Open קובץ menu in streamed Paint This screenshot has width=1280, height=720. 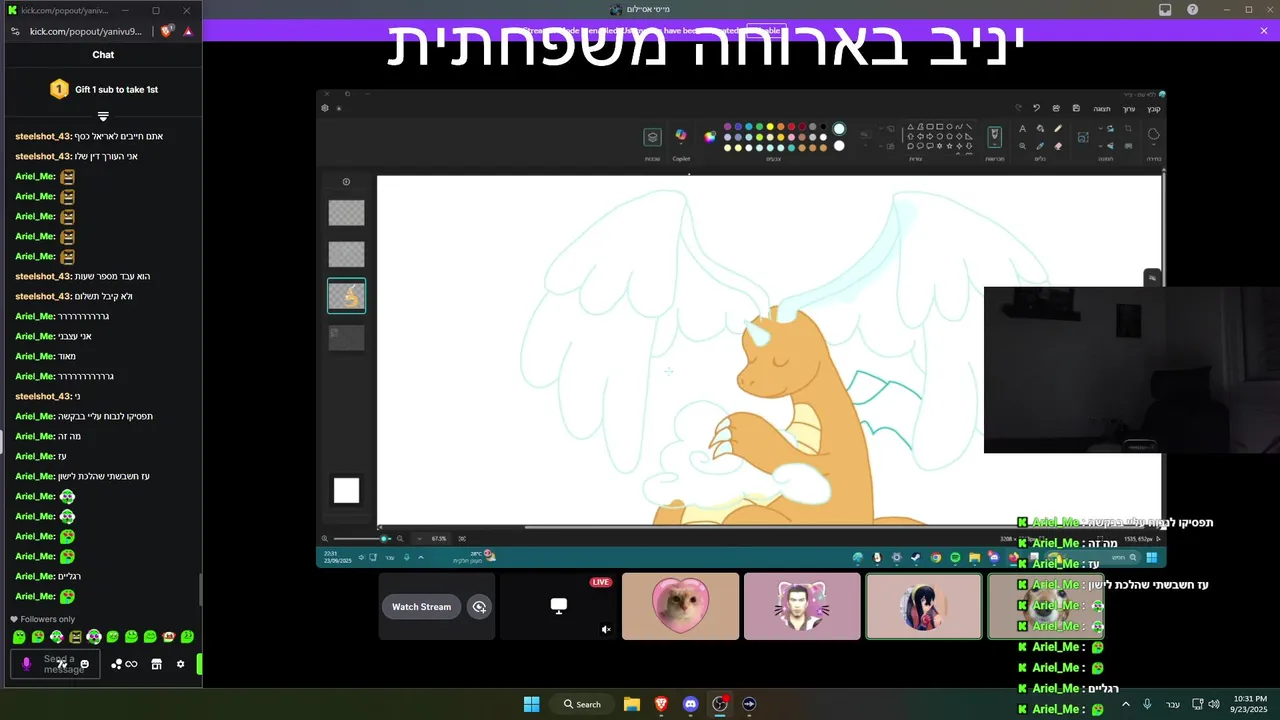[1153, 108]
